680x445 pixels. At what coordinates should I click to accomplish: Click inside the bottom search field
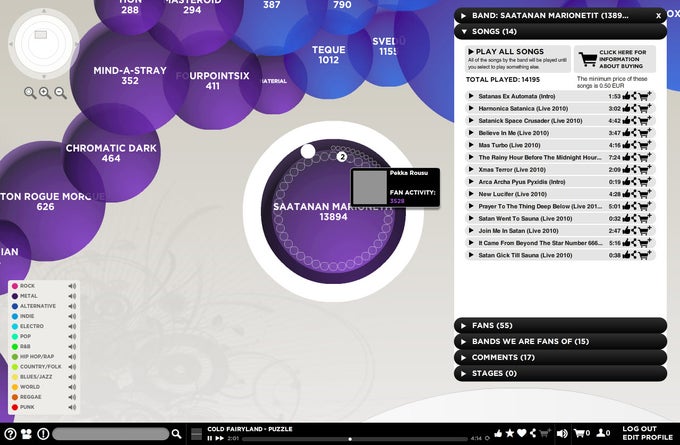click(x=111, y=434)
